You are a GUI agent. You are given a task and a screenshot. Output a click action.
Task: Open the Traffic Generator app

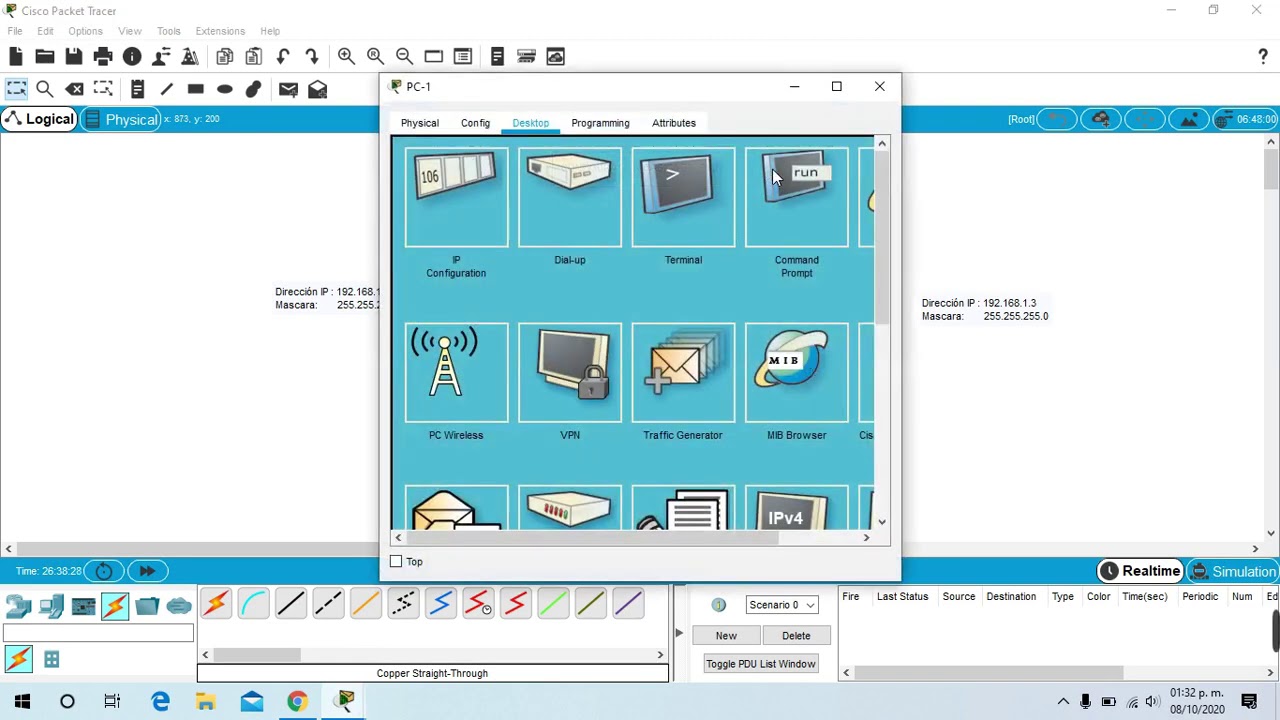[683, 372]
